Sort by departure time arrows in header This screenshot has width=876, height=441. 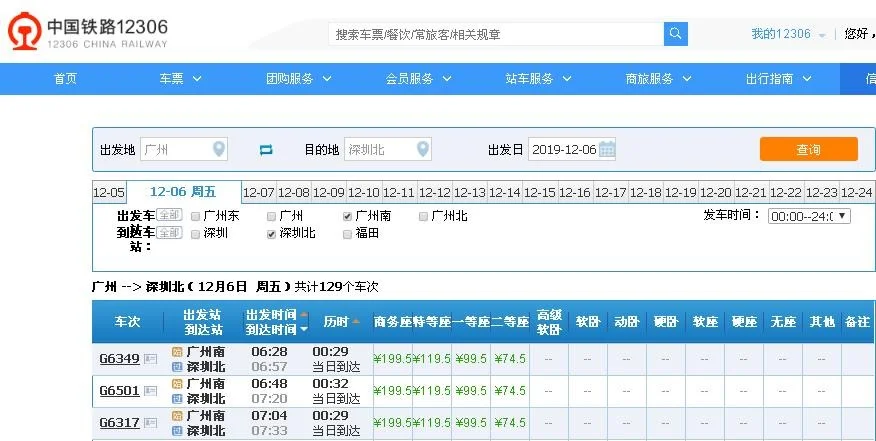tap(304, 321)
